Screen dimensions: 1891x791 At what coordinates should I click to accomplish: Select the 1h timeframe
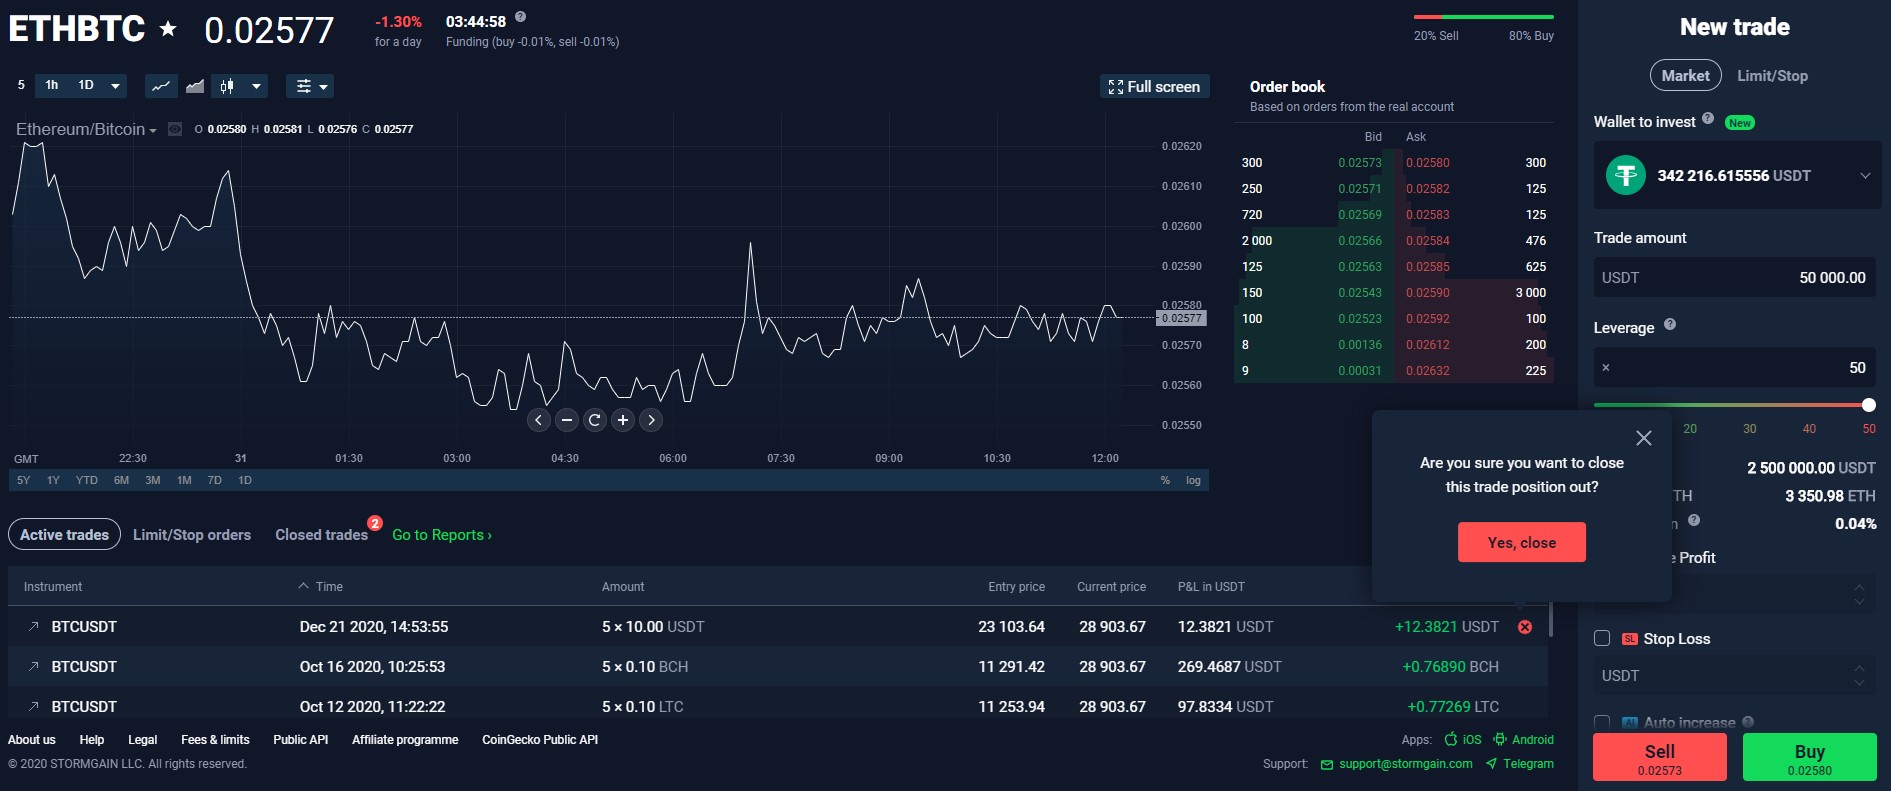click(x=52, y=86)
